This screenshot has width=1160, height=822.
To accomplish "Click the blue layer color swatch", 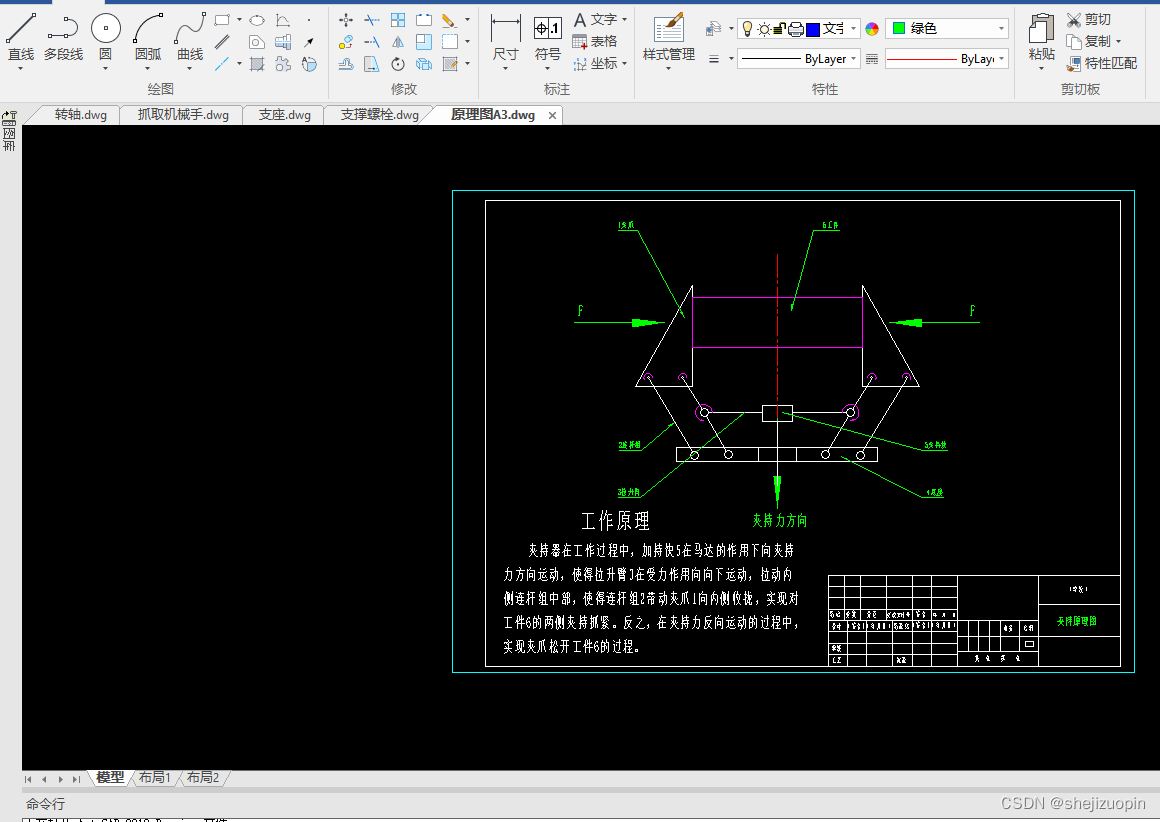I will point(812,29).
